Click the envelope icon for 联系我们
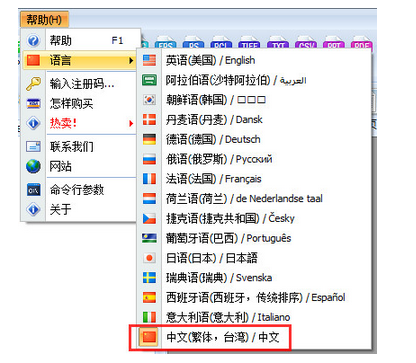Image resolution: width=416 pixels, height=363 pixels. pos(33,146)
